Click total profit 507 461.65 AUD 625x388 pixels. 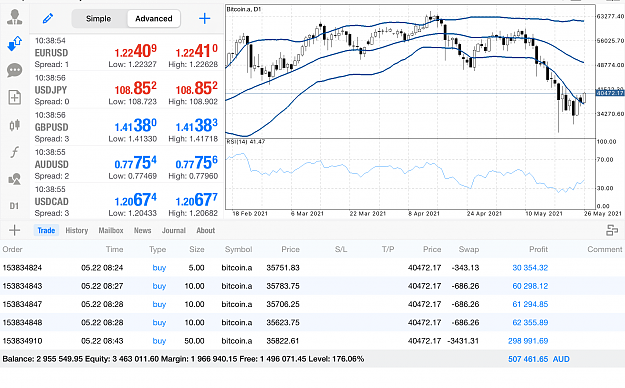539,359
